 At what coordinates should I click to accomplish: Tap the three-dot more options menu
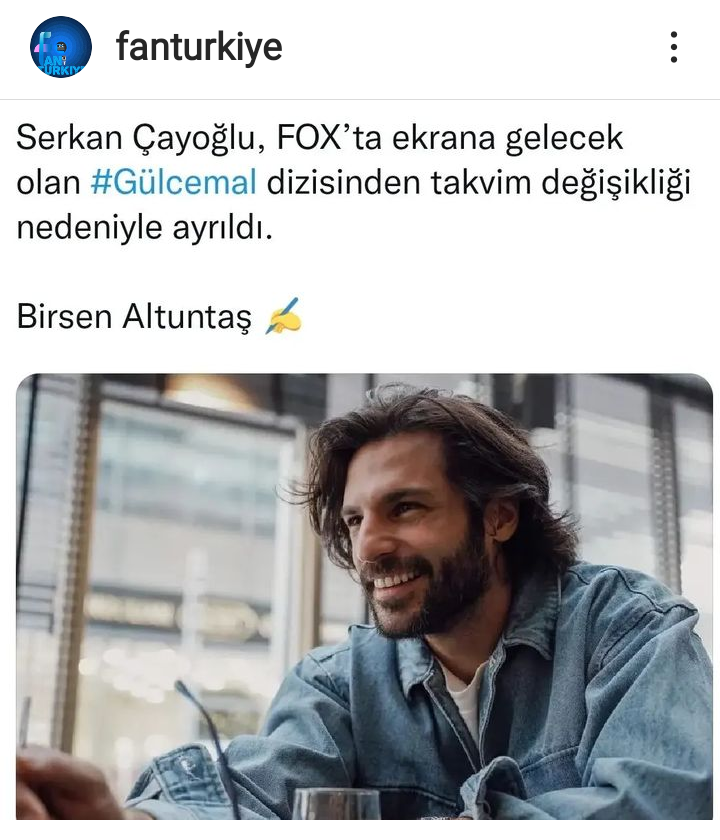674,47
